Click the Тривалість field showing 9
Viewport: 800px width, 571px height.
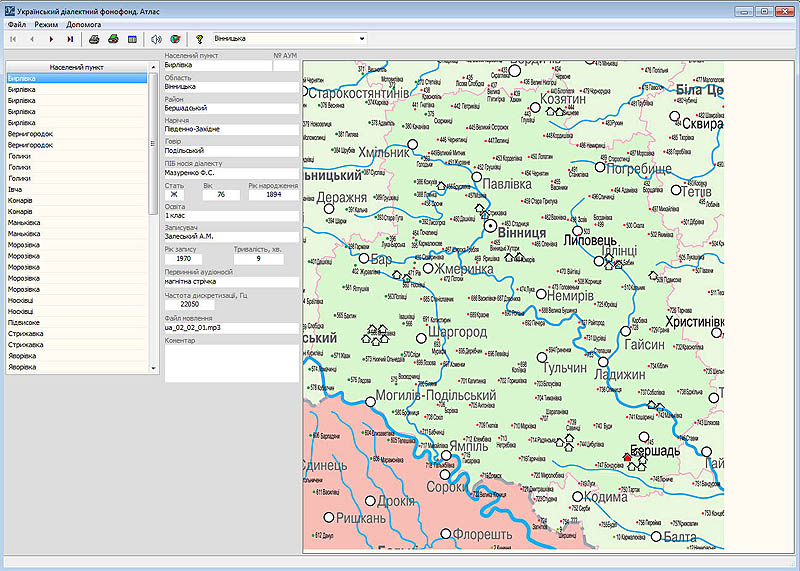pos(258,259)
